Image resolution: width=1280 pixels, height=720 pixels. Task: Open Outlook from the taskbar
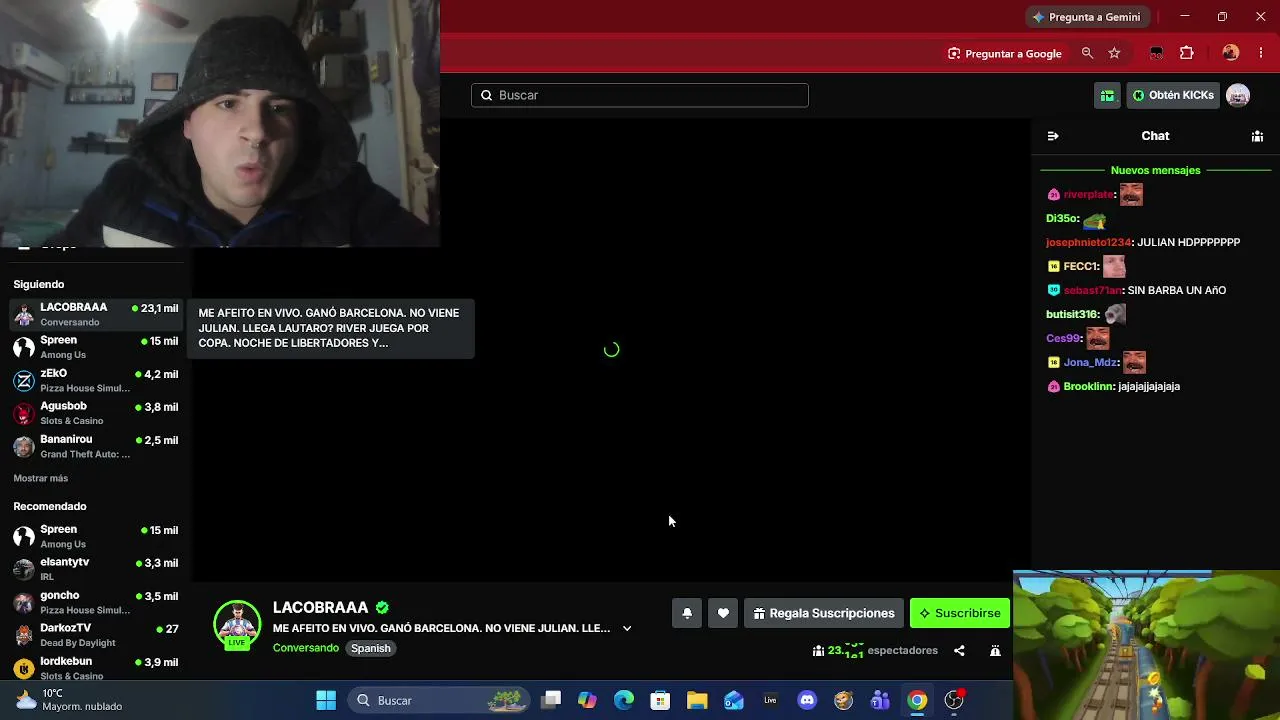[x=734, y=700]
